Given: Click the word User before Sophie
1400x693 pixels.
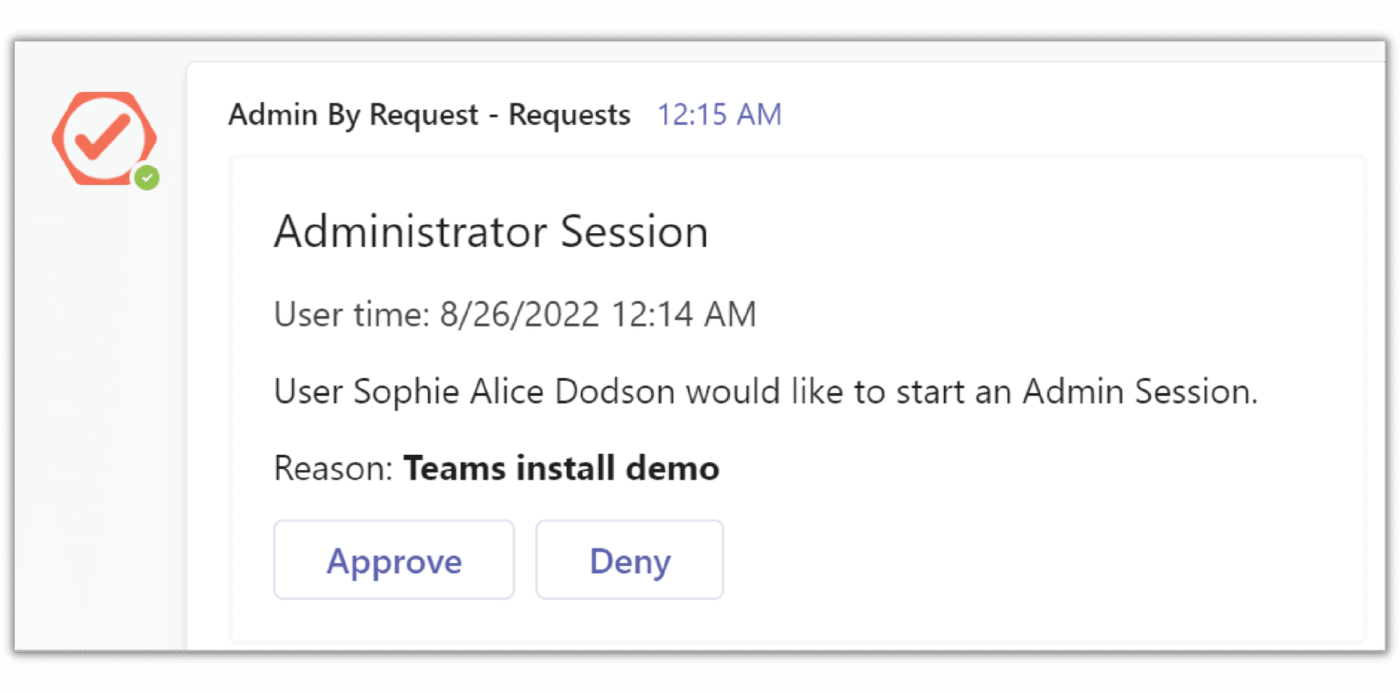Looking at the screenshot, I should pos(308,391).
